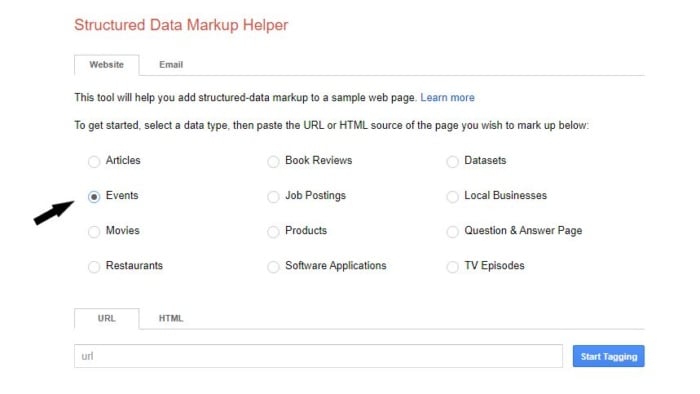
Task: Open the HTML source tab
Action: point(171,319)
